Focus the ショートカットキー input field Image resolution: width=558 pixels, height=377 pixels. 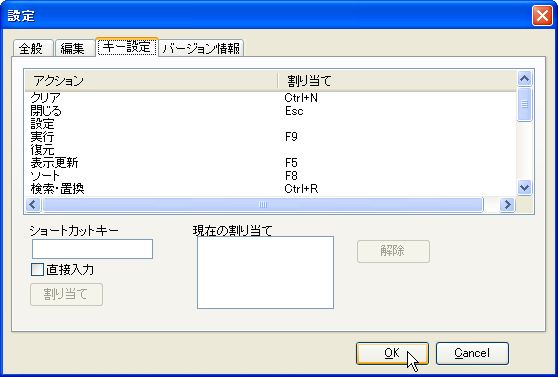click(93, 249)
